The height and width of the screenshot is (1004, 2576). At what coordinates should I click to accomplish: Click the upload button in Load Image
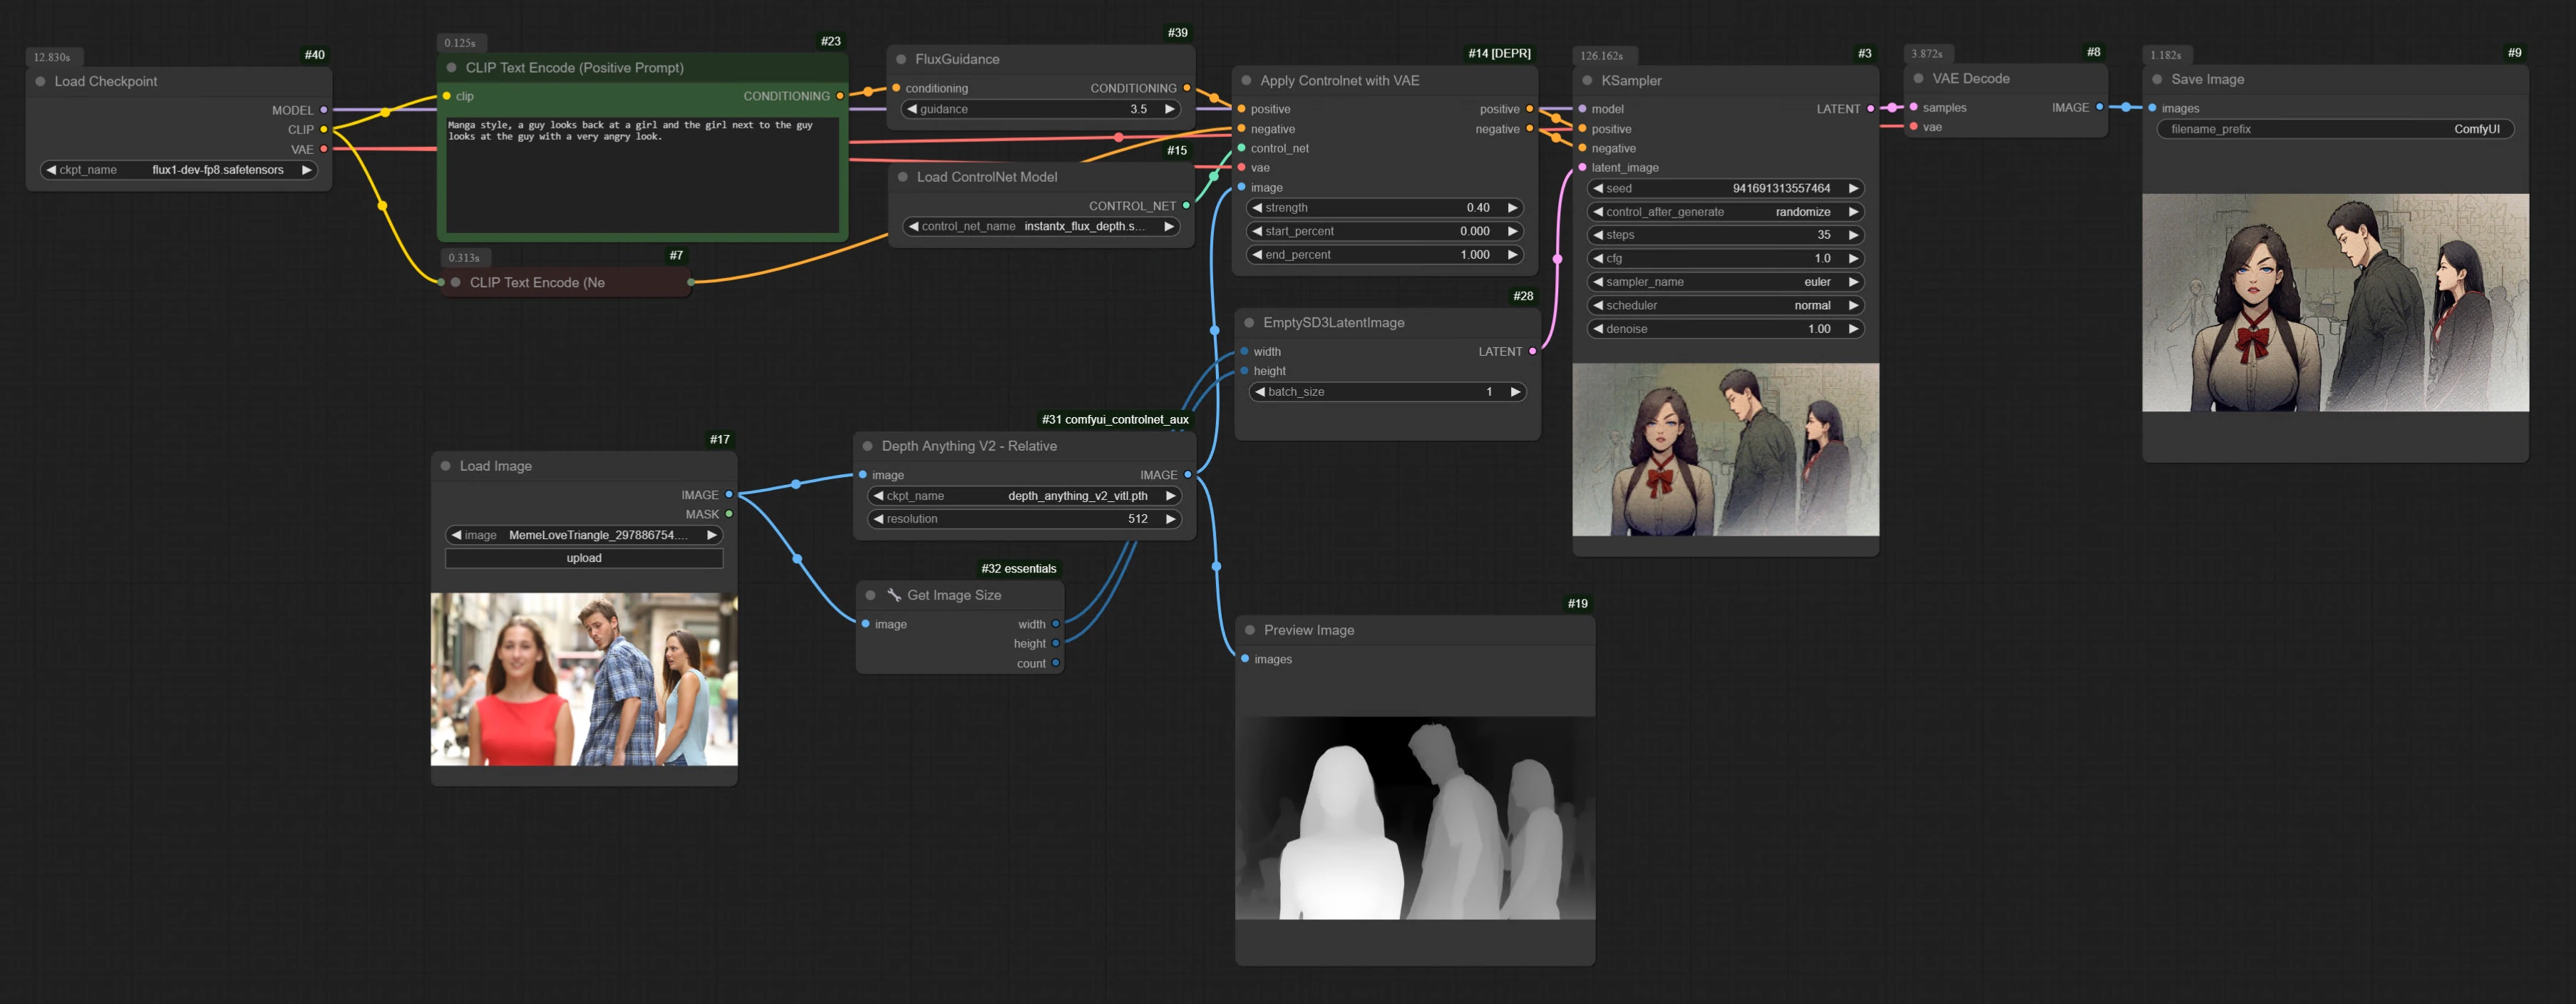[x=583, y=558]
